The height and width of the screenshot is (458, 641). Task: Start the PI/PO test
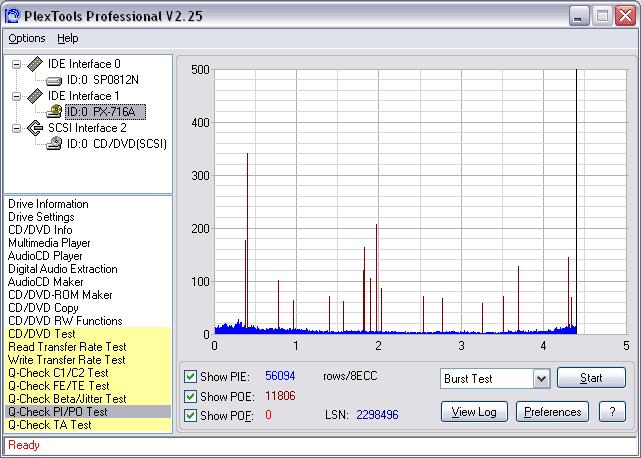click(591, 377)
